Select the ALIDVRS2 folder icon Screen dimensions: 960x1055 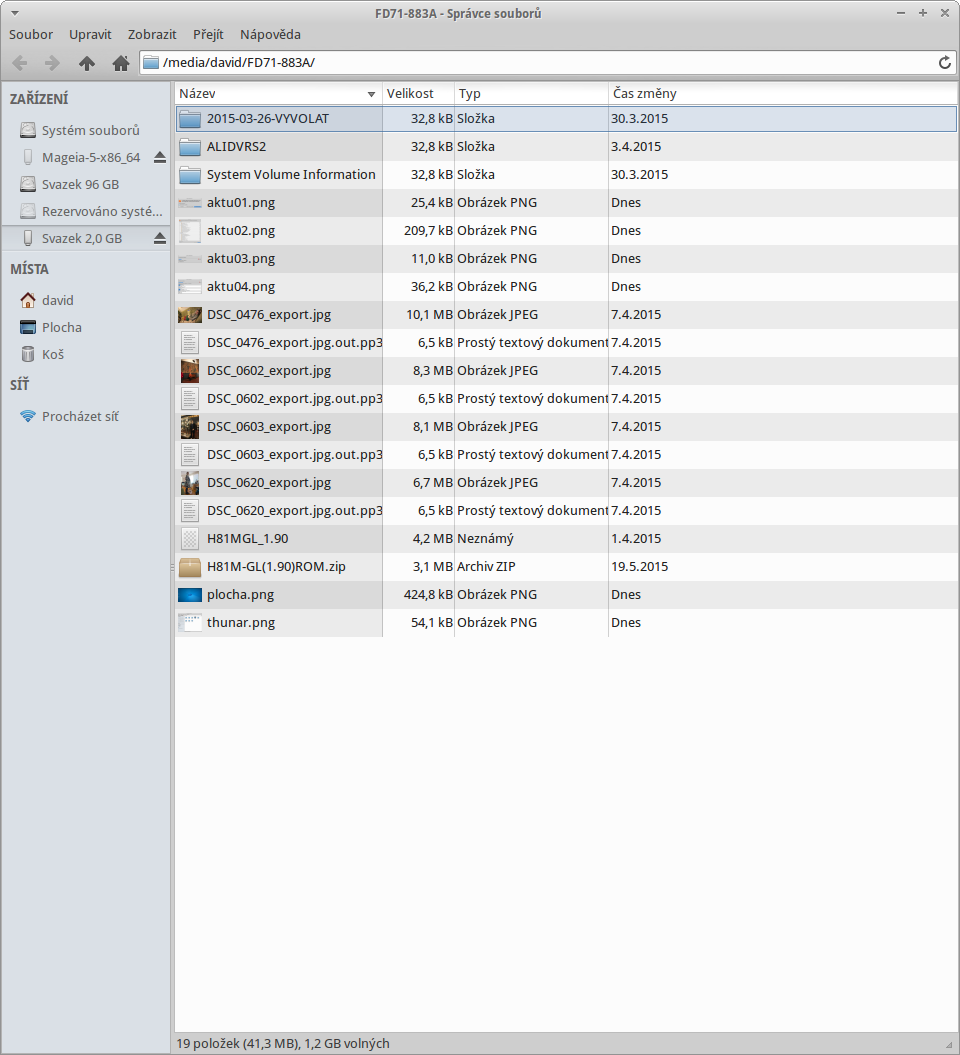coord(190,147)
